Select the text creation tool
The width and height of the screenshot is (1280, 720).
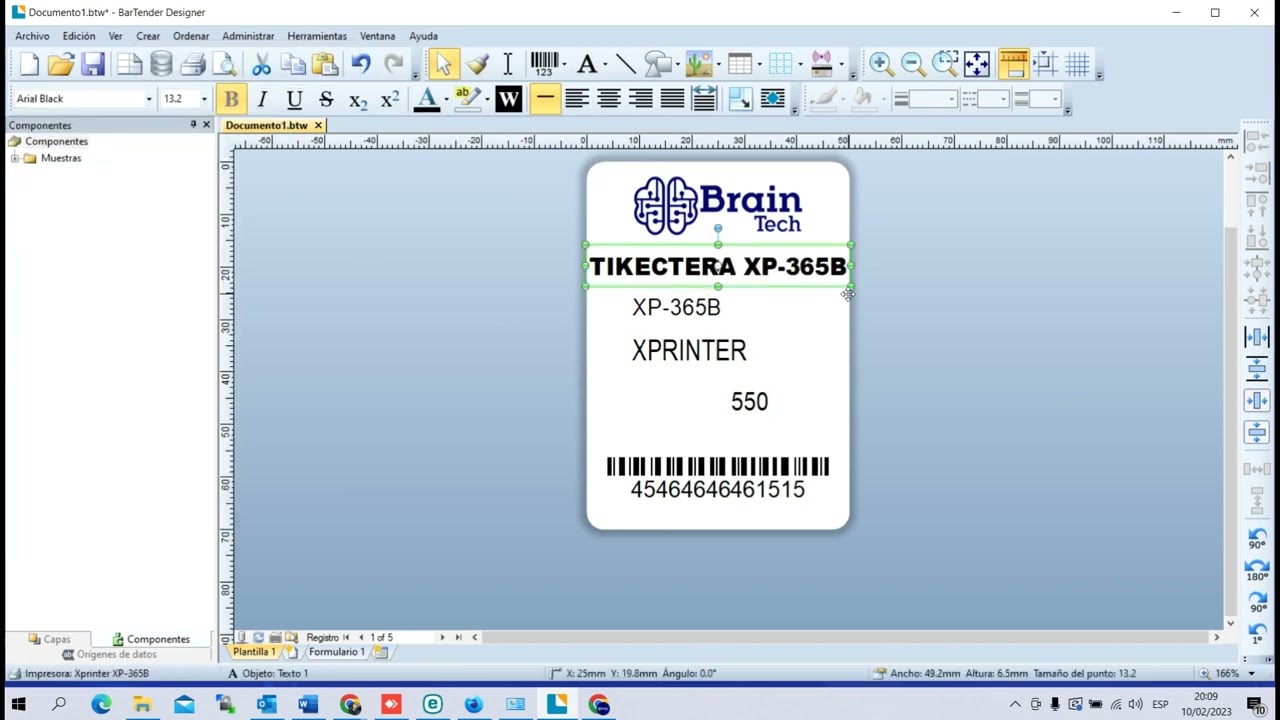(587, 65)
